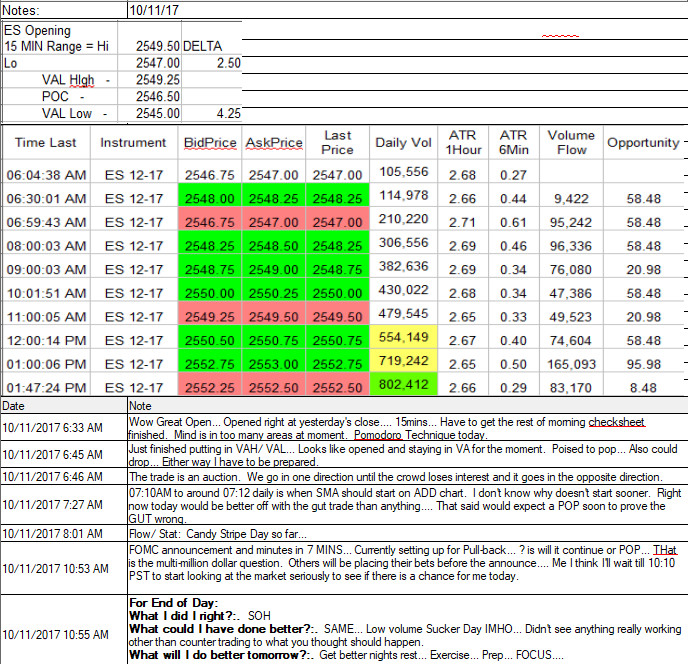
Task: Select yellow daily volume 554,149
Action: click(403, 337)
